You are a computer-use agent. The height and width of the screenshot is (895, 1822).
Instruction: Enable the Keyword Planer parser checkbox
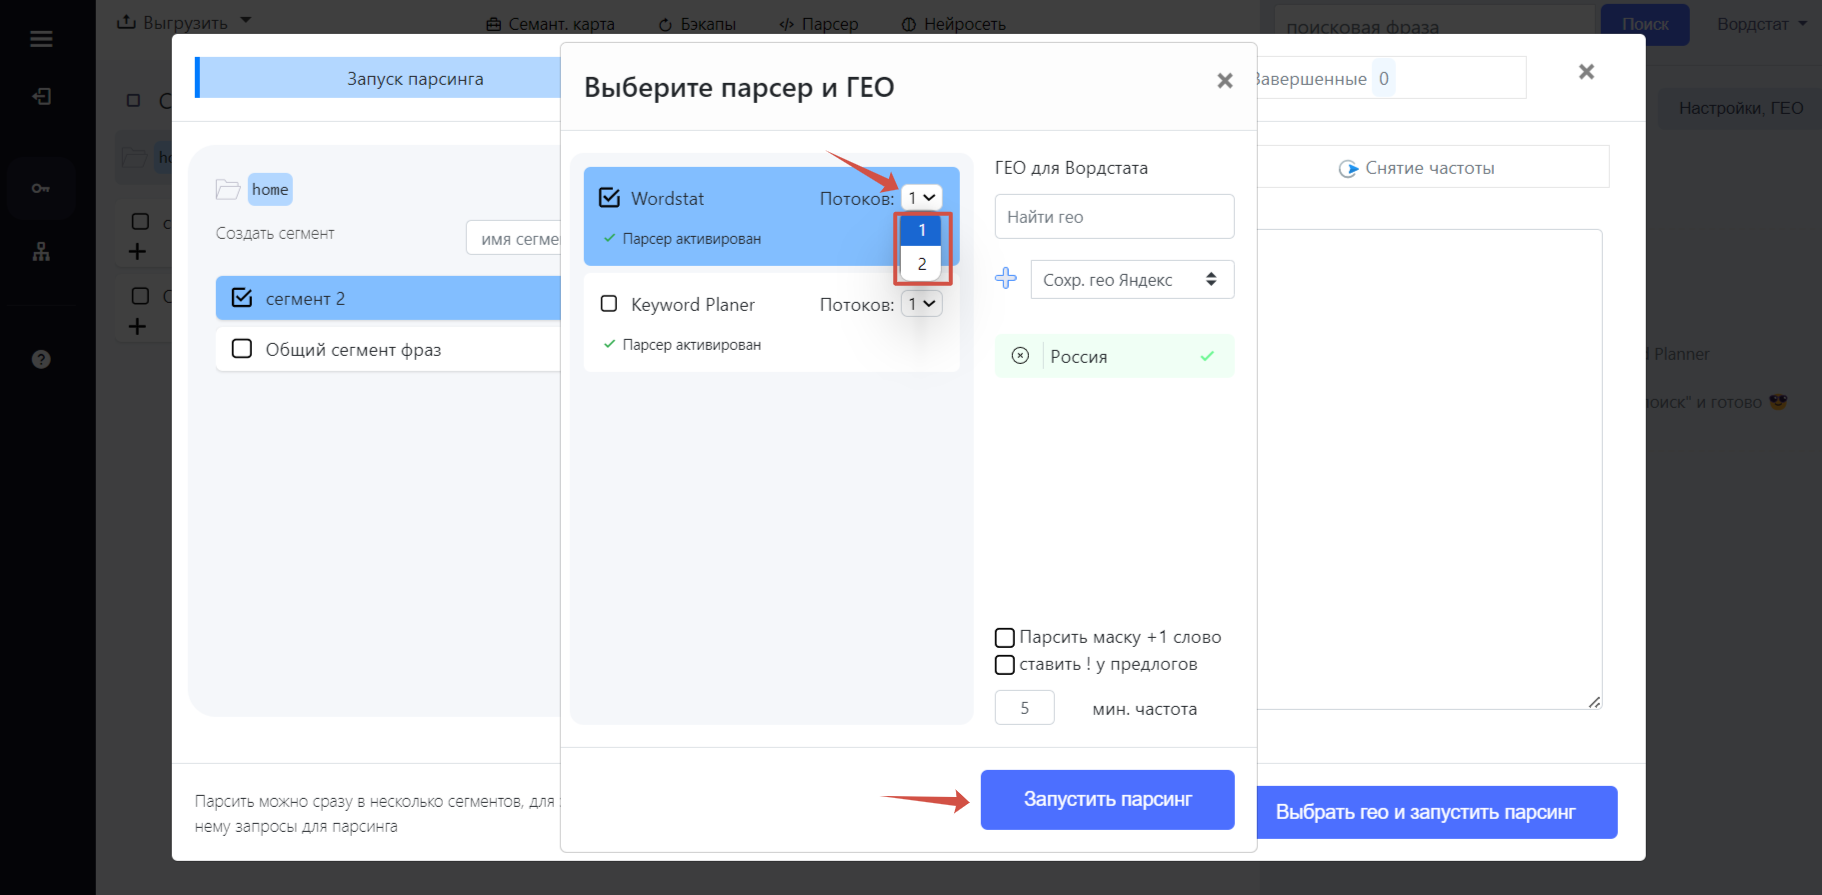click(609, 304)
